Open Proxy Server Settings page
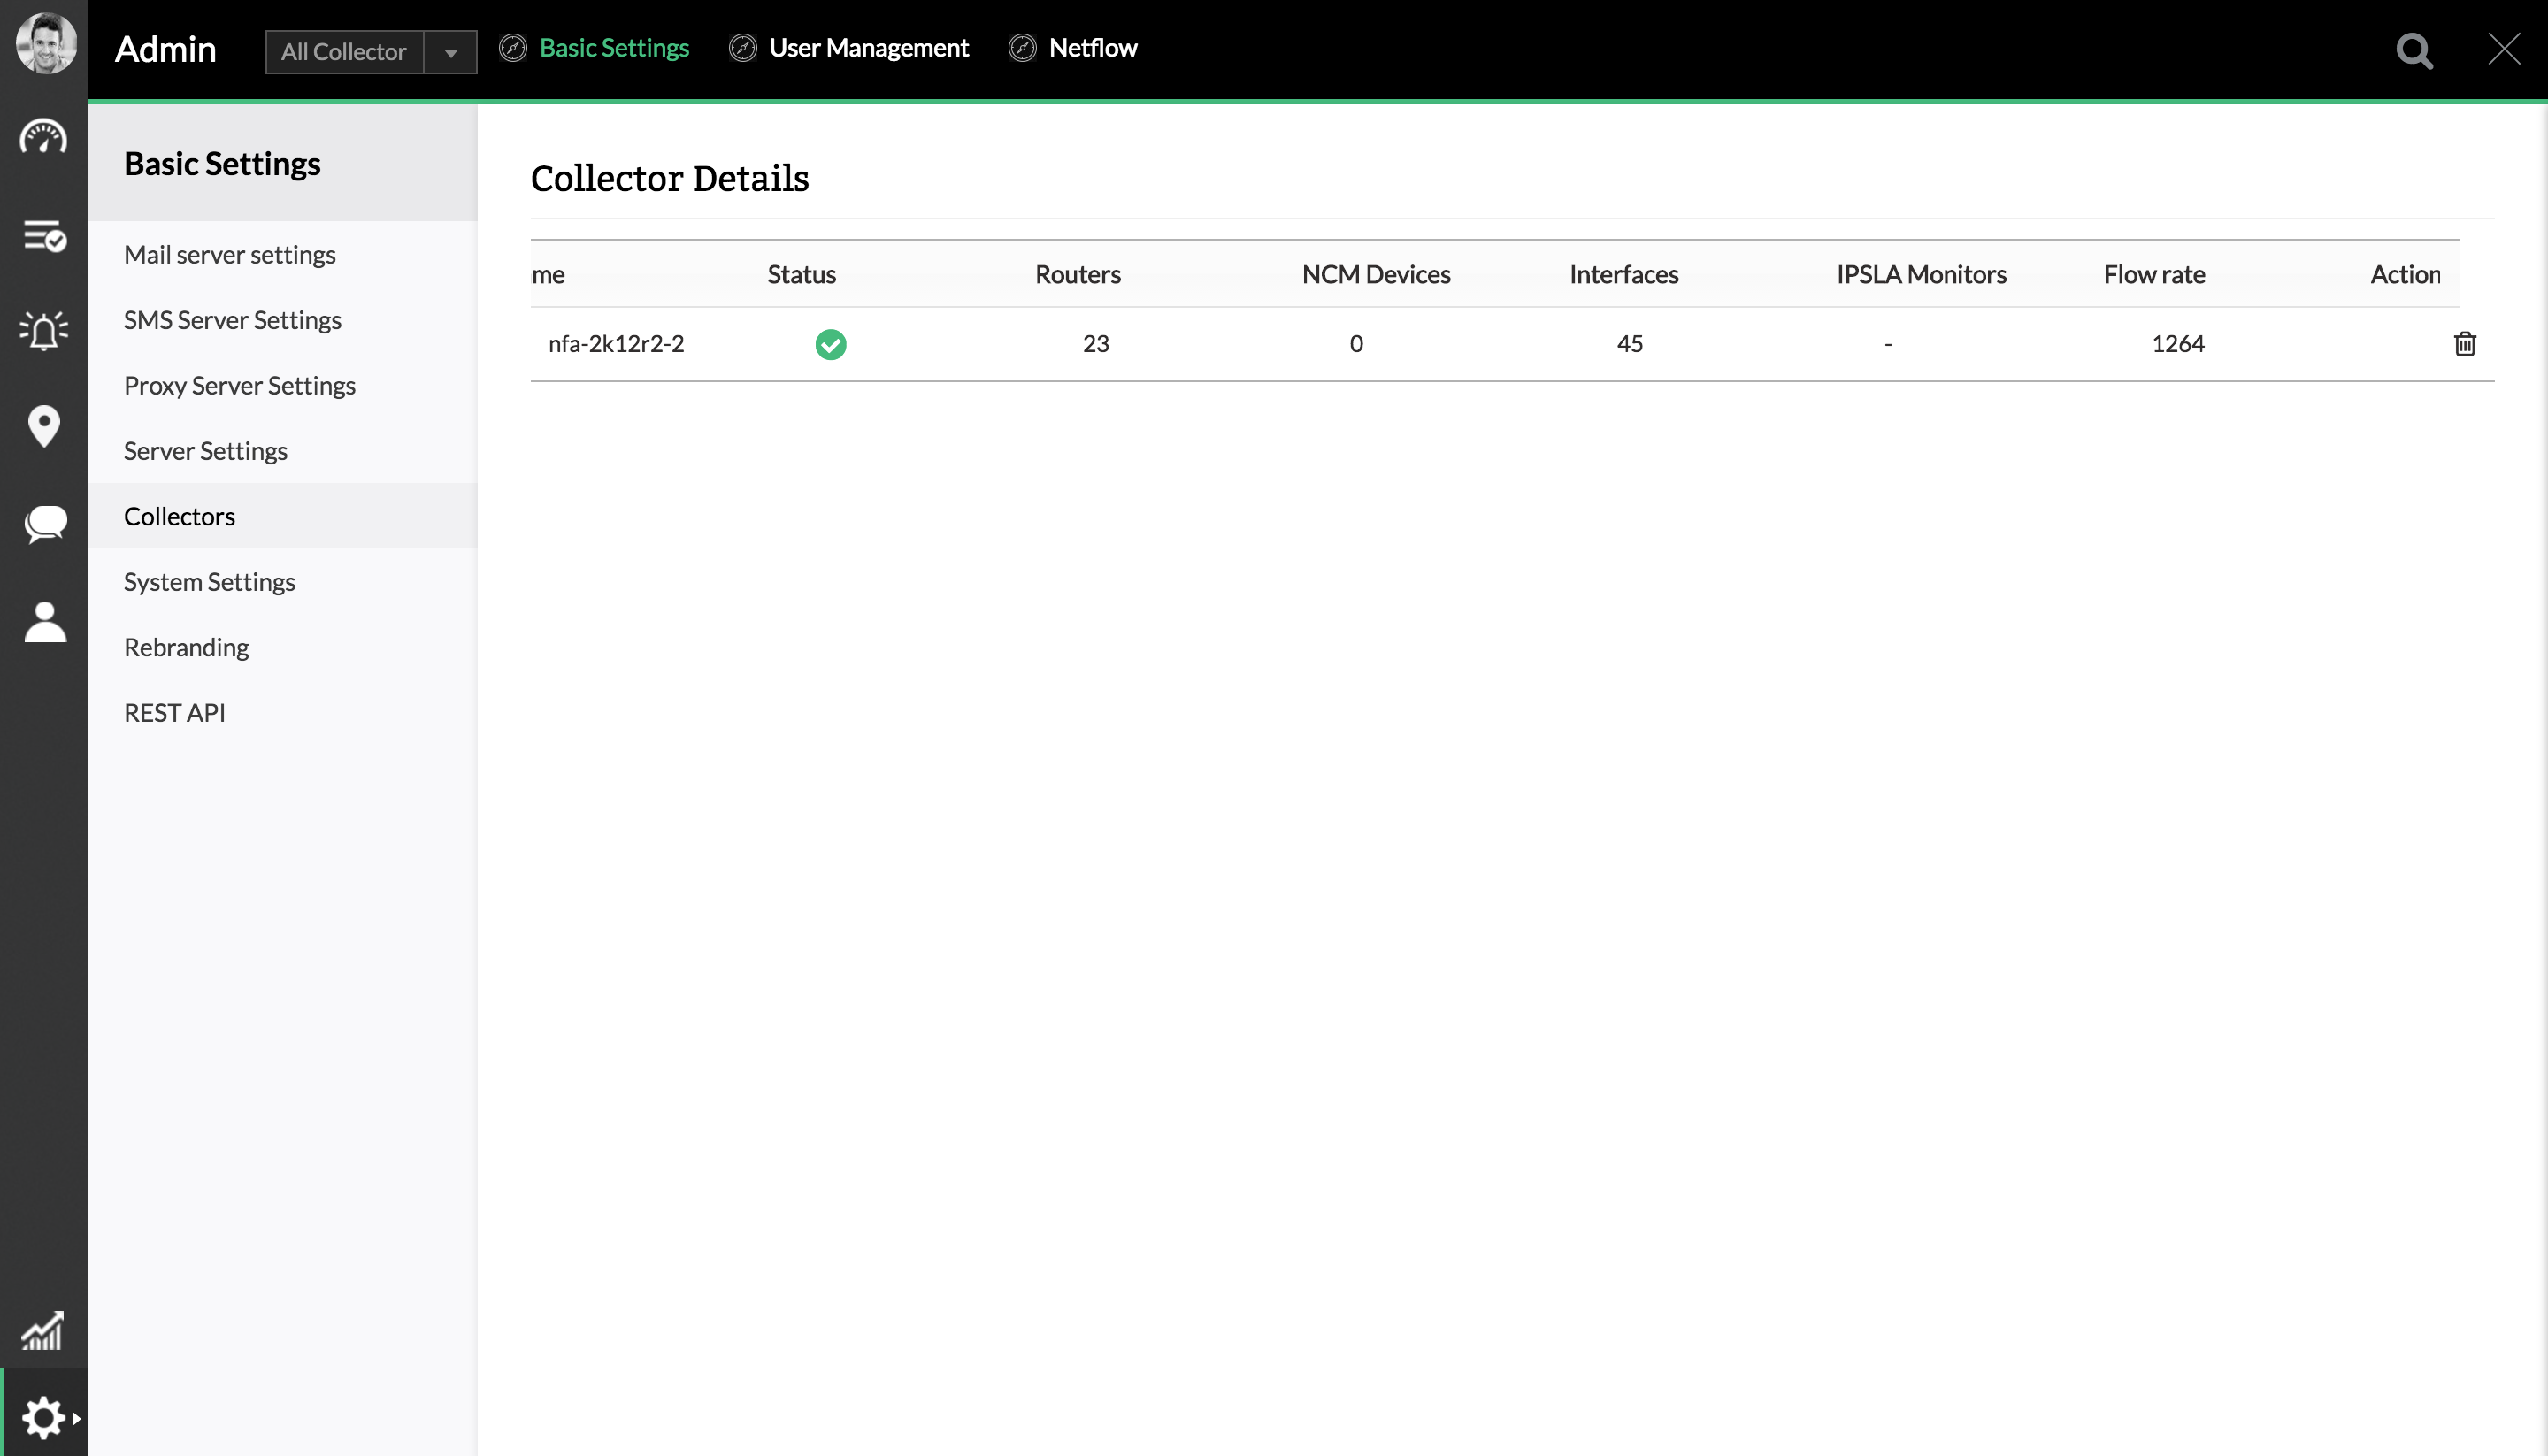 click(240, 386)
